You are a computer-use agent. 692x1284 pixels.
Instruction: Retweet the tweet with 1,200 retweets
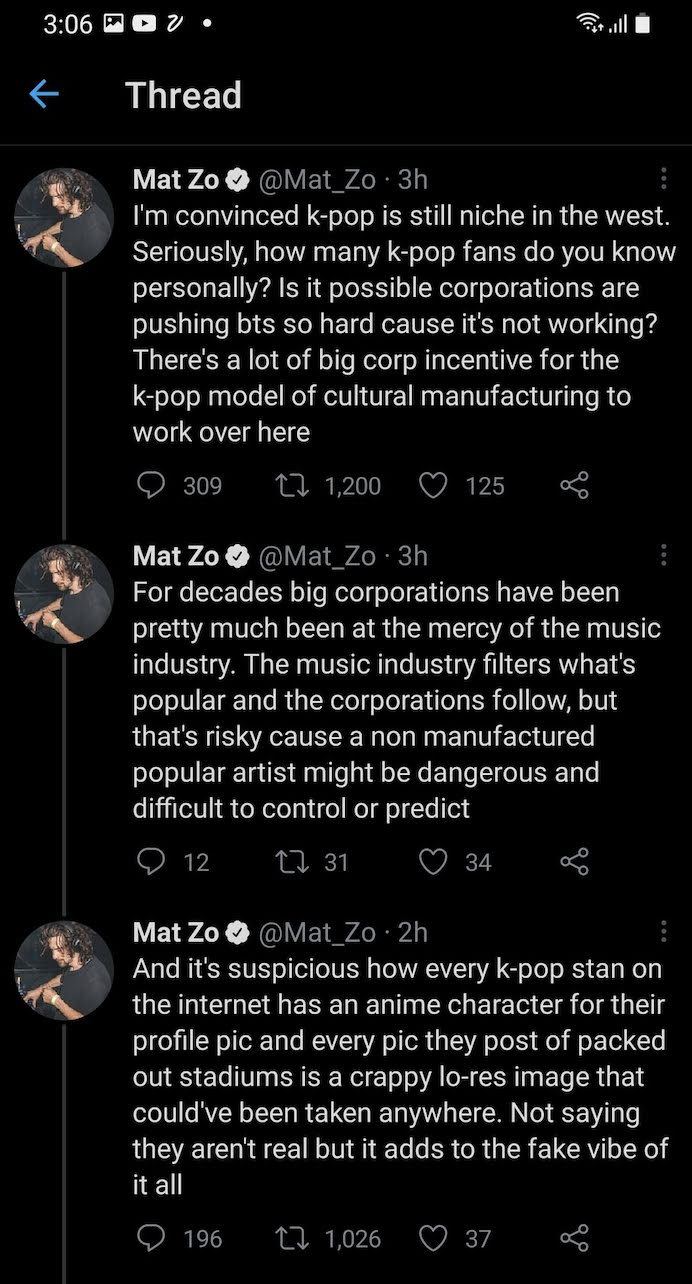point(290,486)
